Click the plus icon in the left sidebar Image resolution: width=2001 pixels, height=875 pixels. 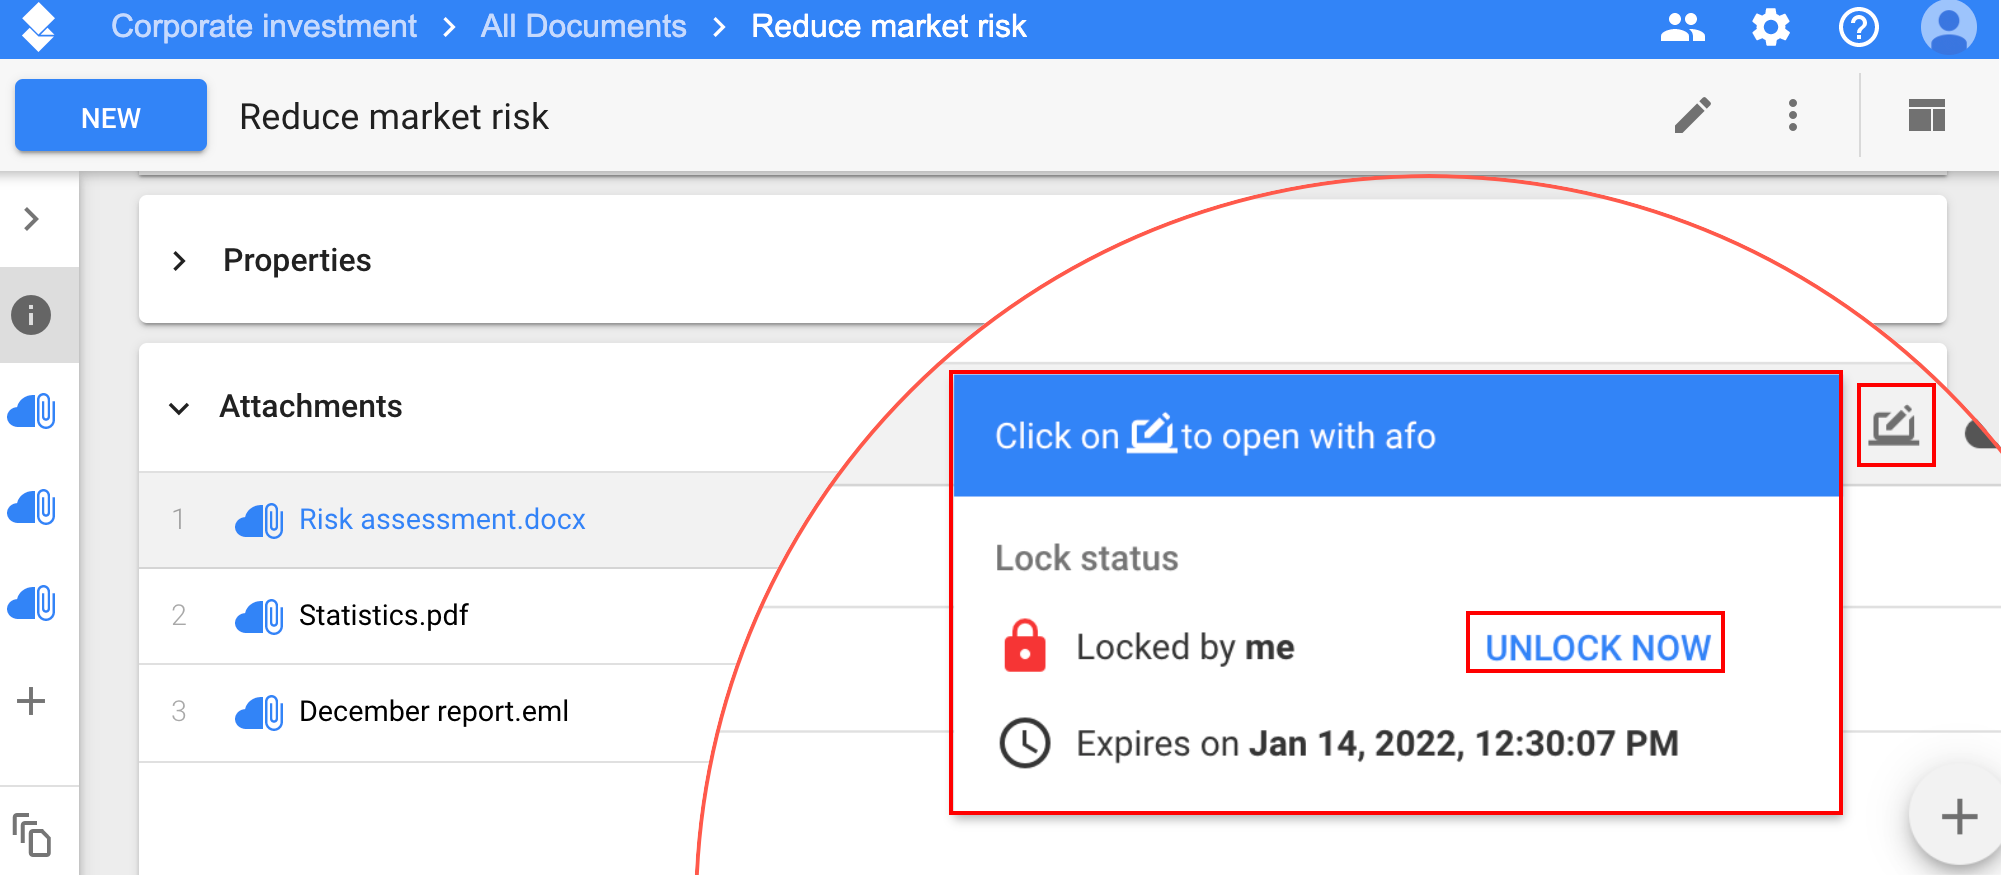pyautogui.click(x=31, y=700)
